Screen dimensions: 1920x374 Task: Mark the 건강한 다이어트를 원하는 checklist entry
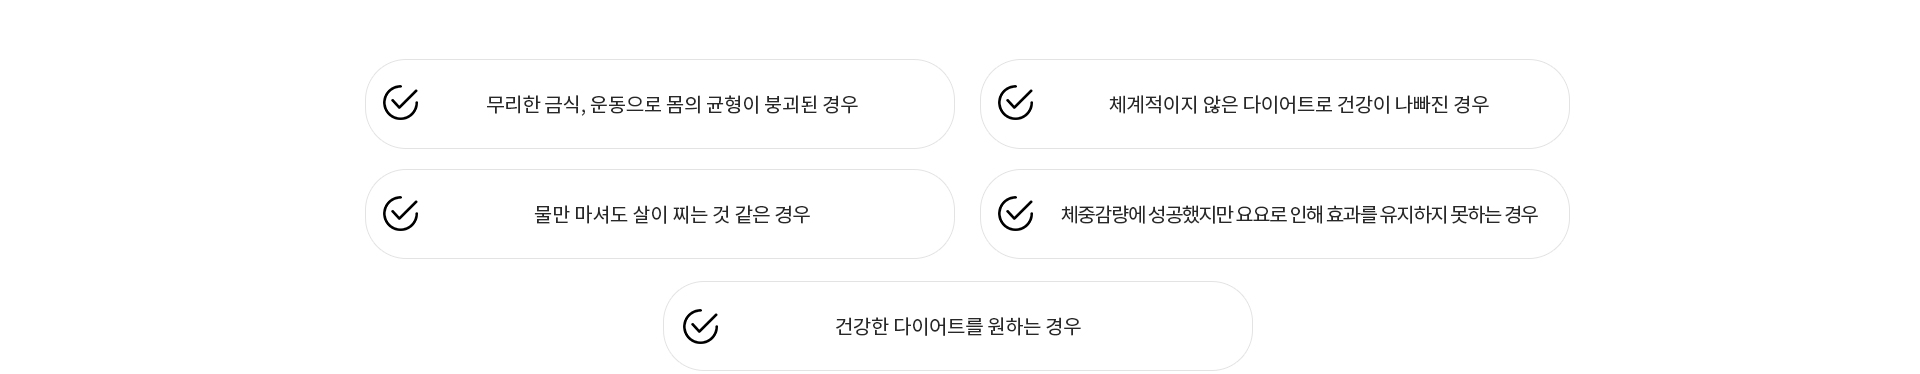tap(958, 326)
